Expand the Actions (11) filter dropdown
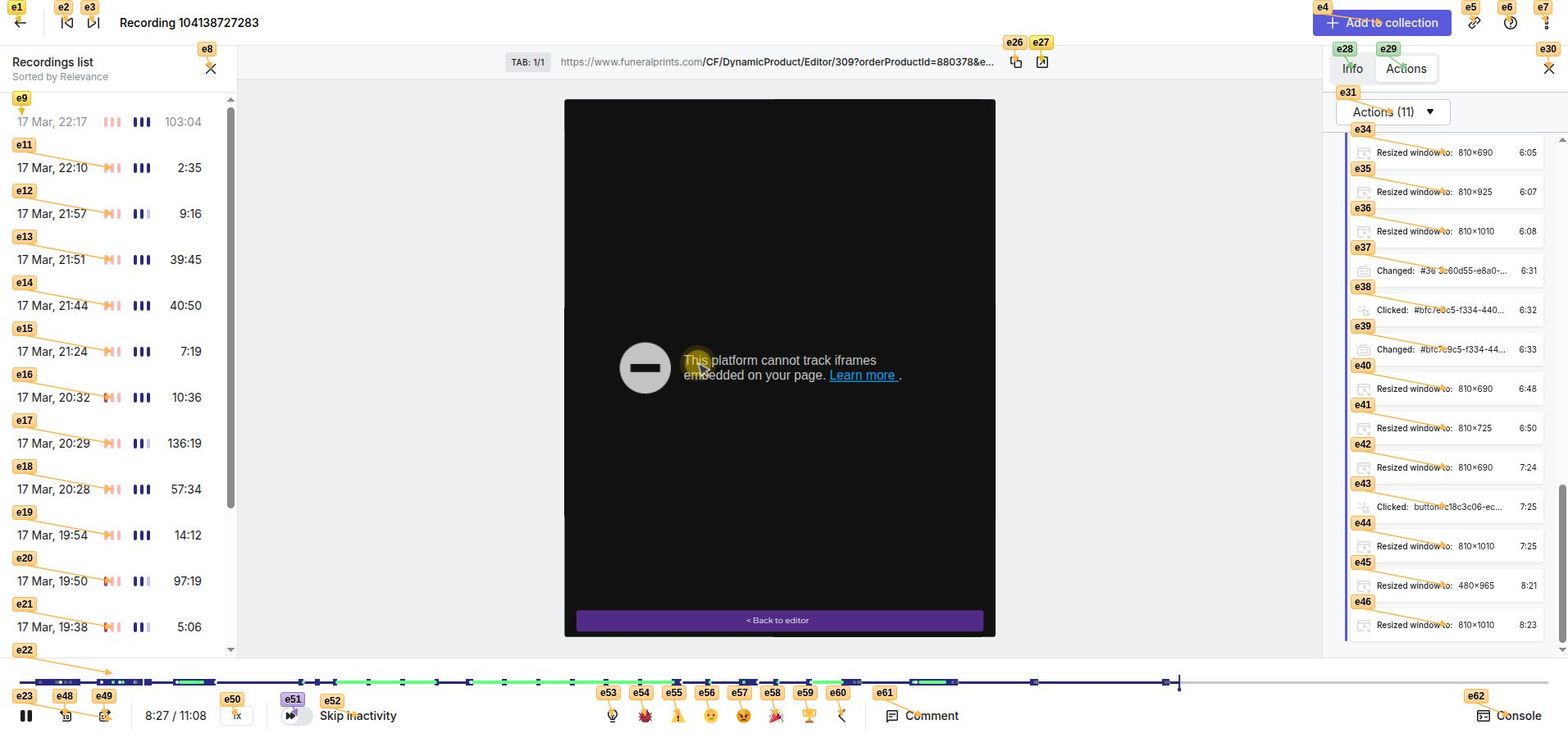This screenshot has height=742, width=1568. pyautogui.click(x=1393, y=112)
